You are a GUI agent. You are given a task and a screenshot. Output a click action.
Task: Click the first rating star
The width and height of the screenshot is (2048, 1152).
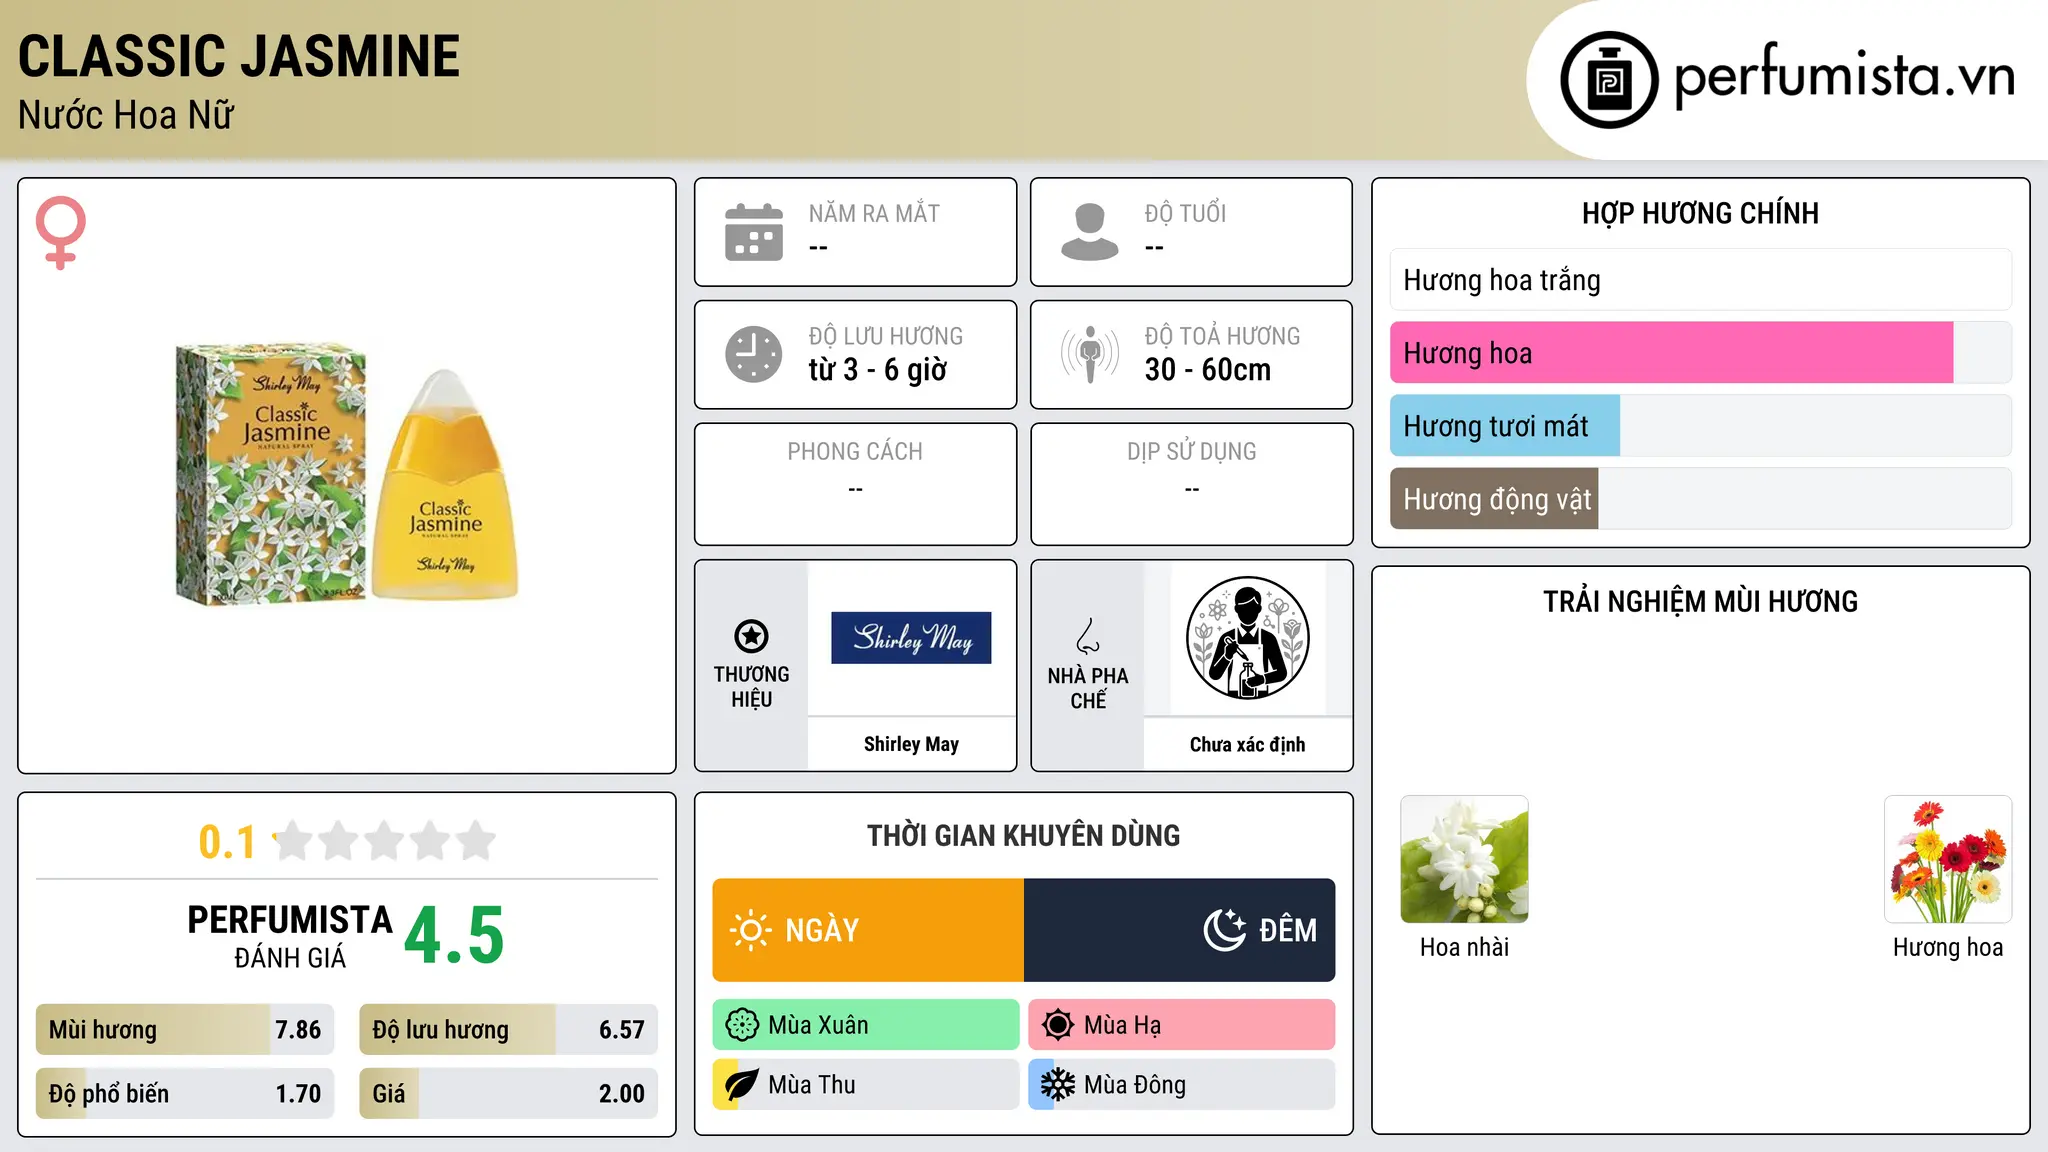pyautogui.click(x=292, y=841)
